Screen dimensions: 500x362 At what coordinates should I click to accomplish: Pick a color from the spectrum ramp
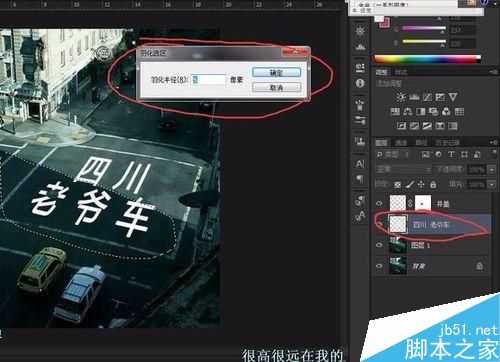point(428,59)
